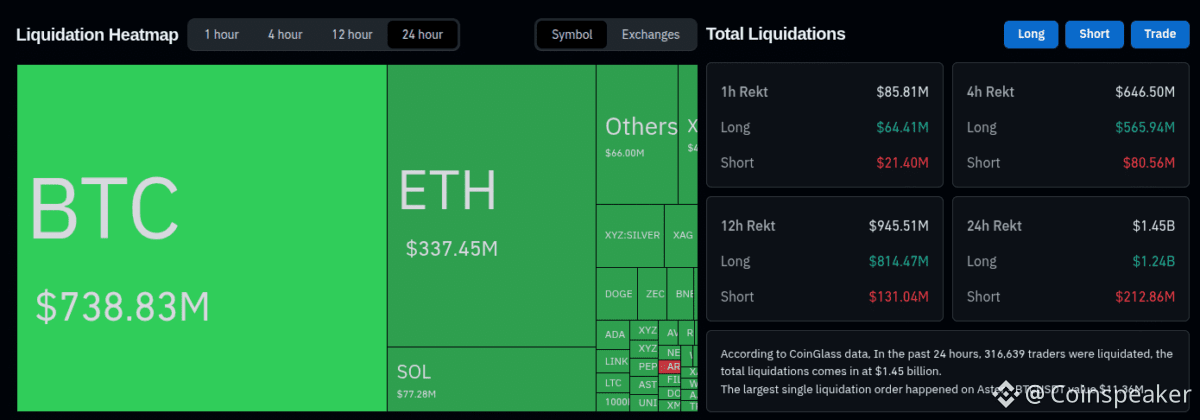Click the $66.00M Others value

(625, 153)
